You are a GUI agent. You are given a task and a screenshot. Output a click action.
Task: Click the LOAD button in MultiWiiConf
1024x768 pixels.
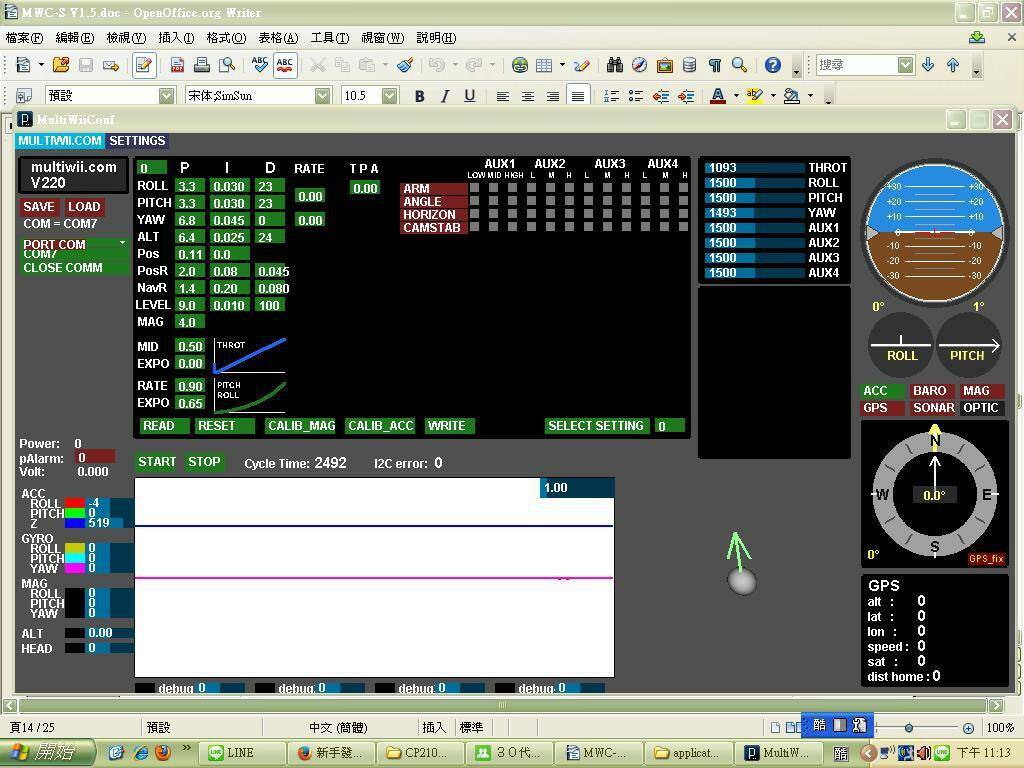[x=84, y=207]
